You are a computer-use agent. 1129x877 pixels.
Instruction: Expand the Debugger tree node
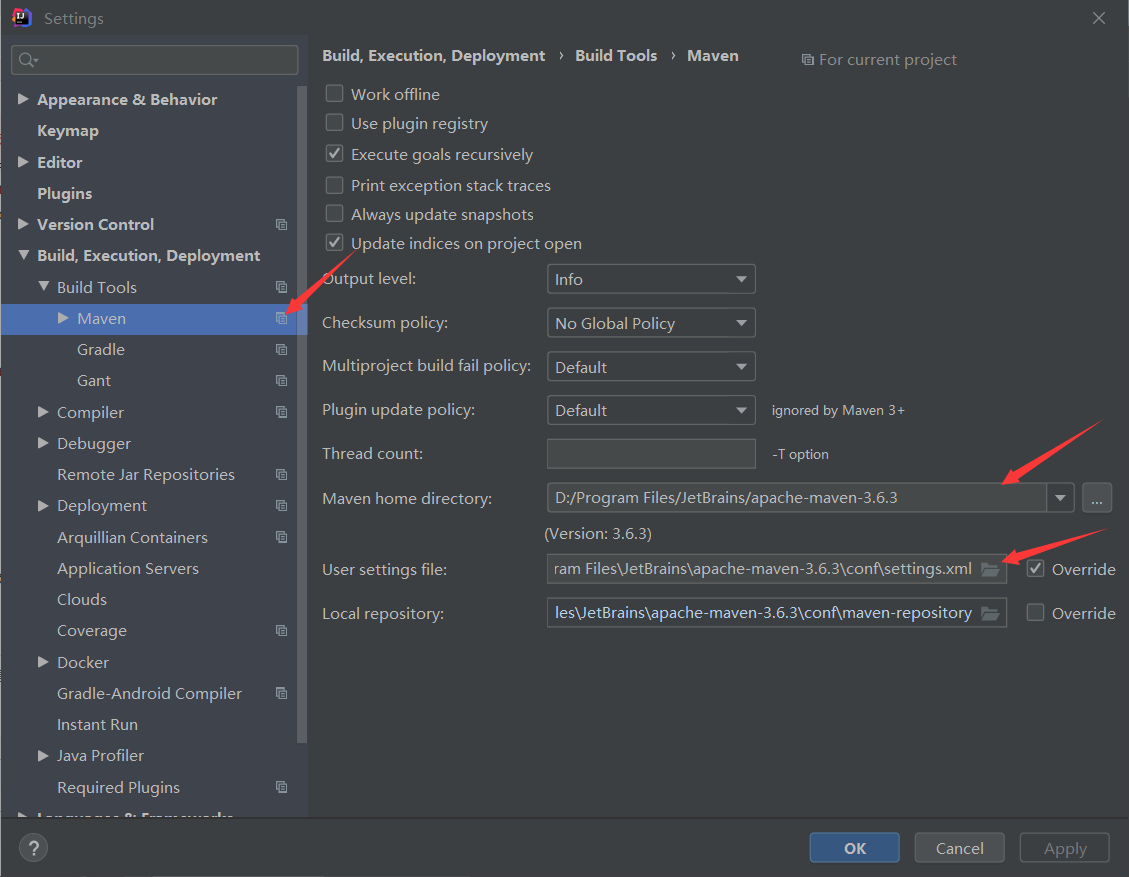point(43,443)
